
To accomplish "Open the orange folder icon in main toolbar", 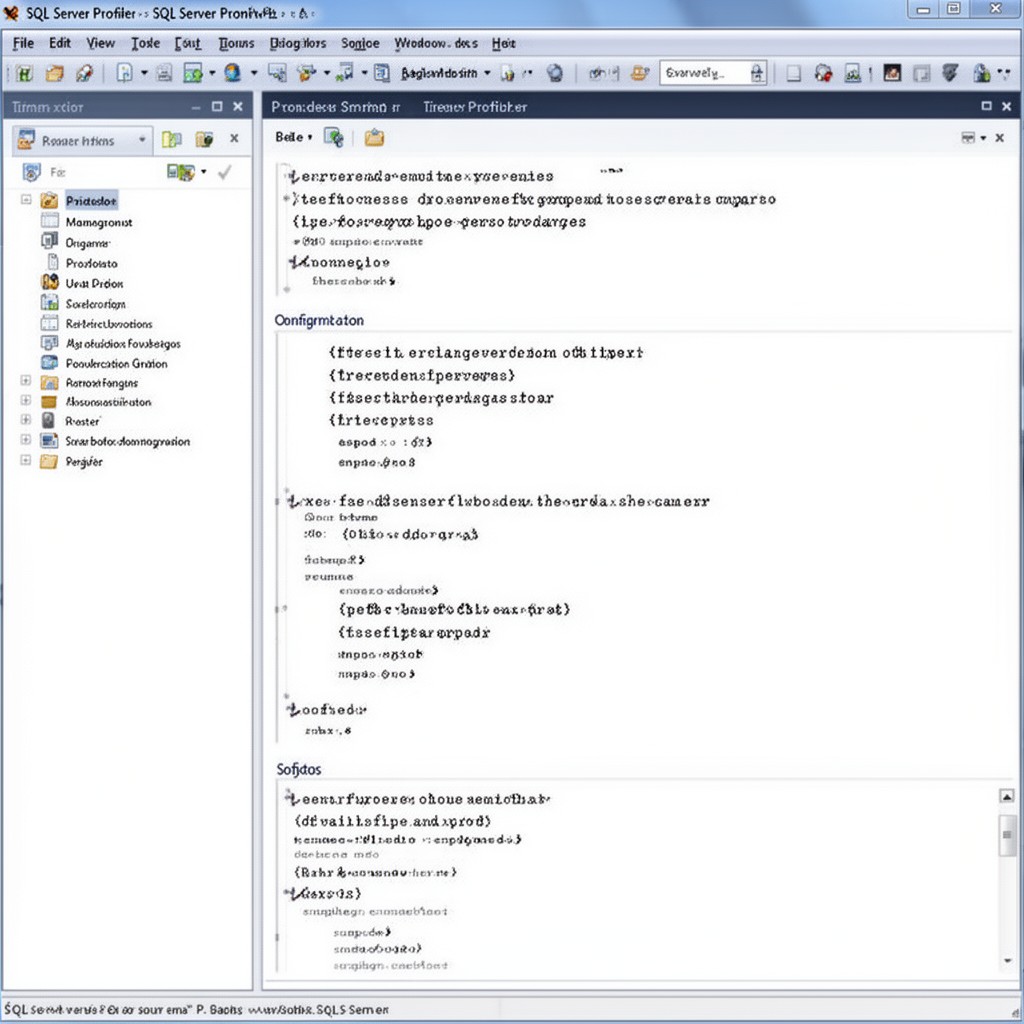I will click(54, 73).
